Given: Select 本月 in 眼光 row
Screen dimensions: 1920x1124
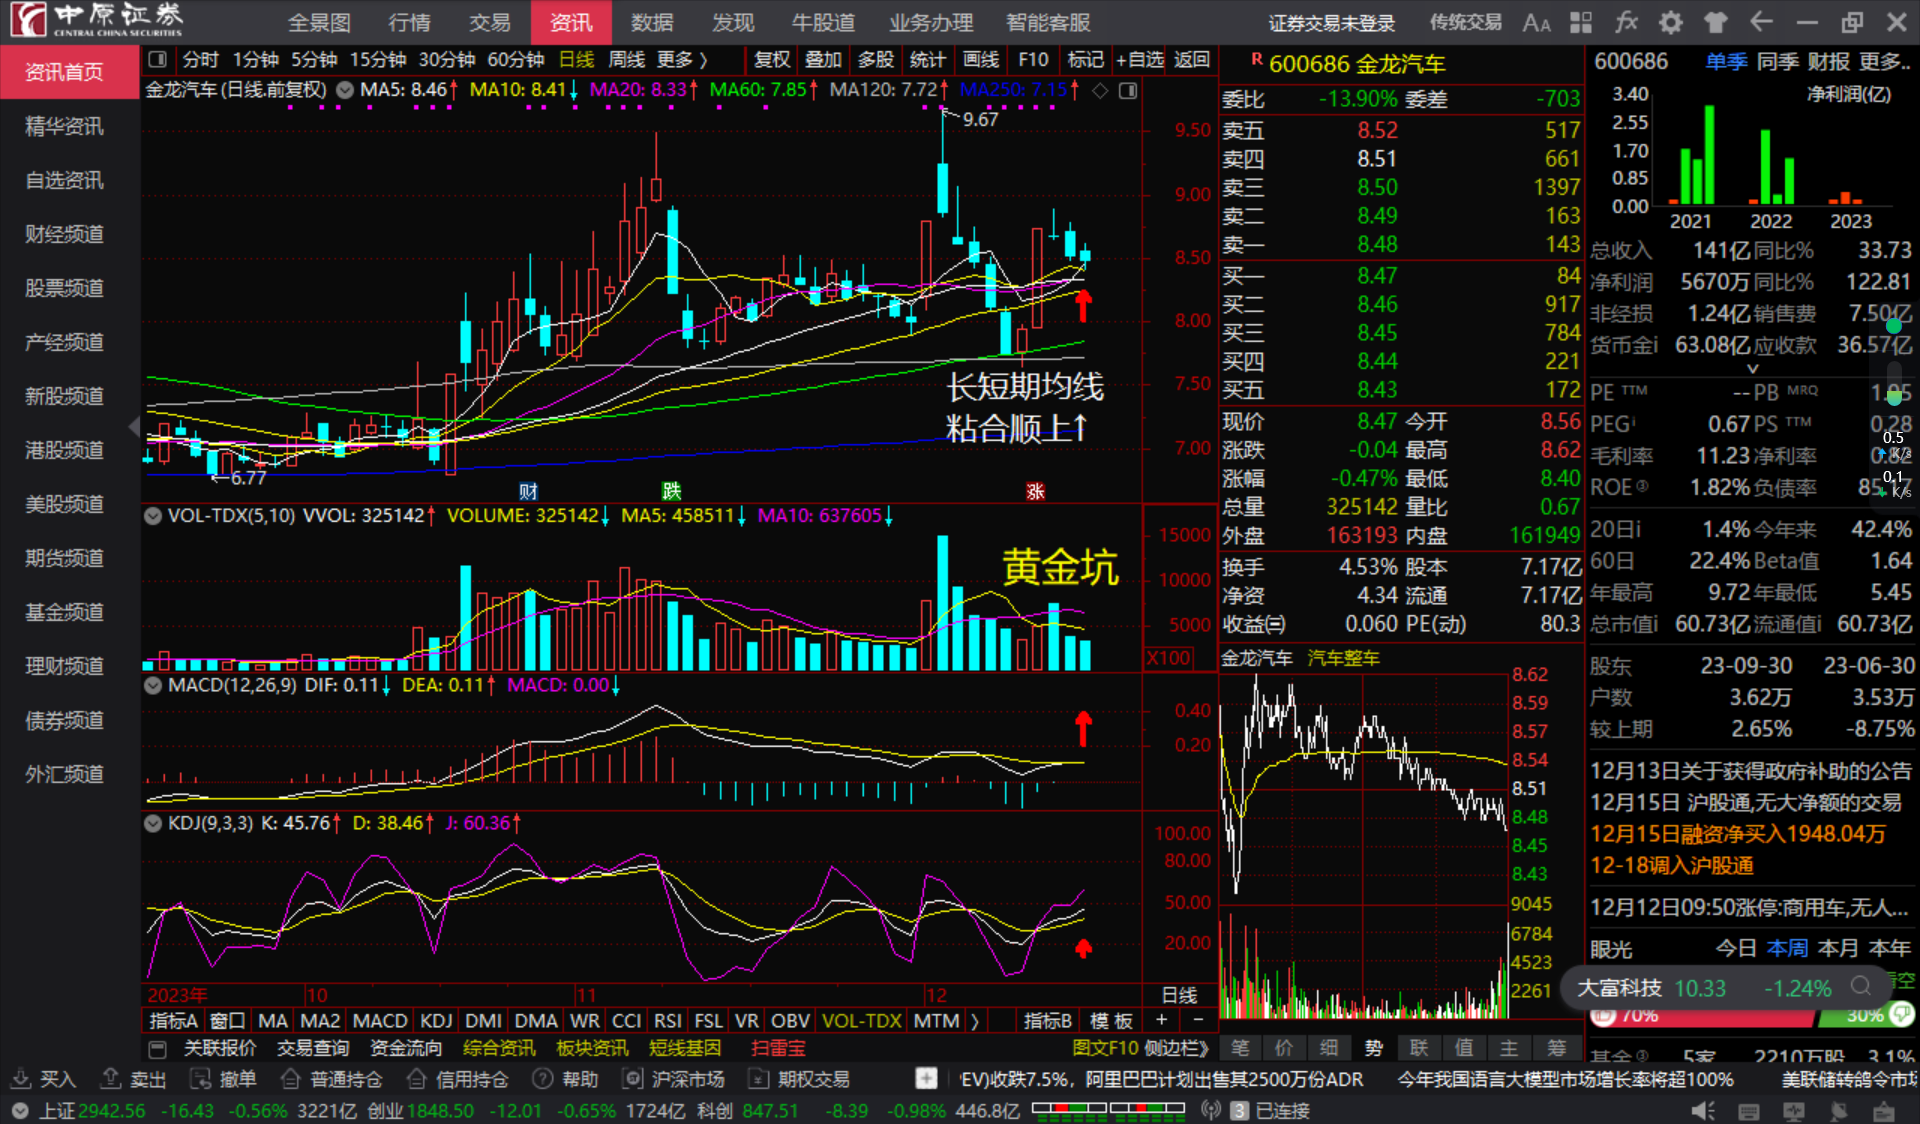Looking at the screenshot, I should point(1838,948).
